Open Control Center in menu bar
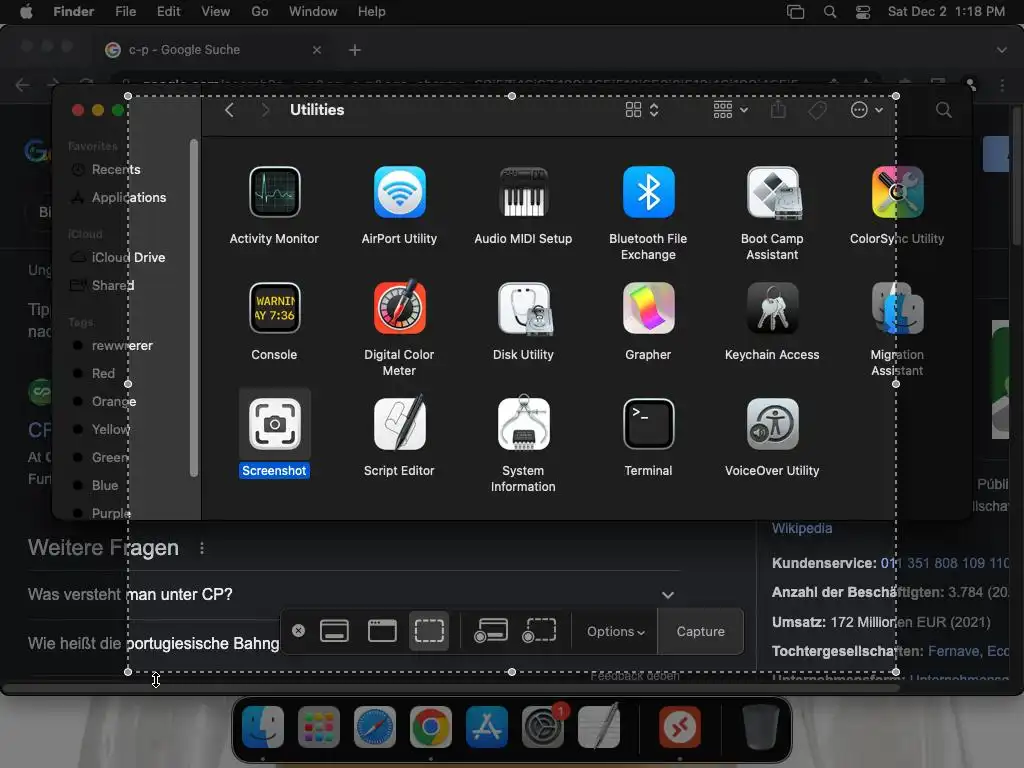This screenshot has width=1024, height=768. [x=863, y=12]
